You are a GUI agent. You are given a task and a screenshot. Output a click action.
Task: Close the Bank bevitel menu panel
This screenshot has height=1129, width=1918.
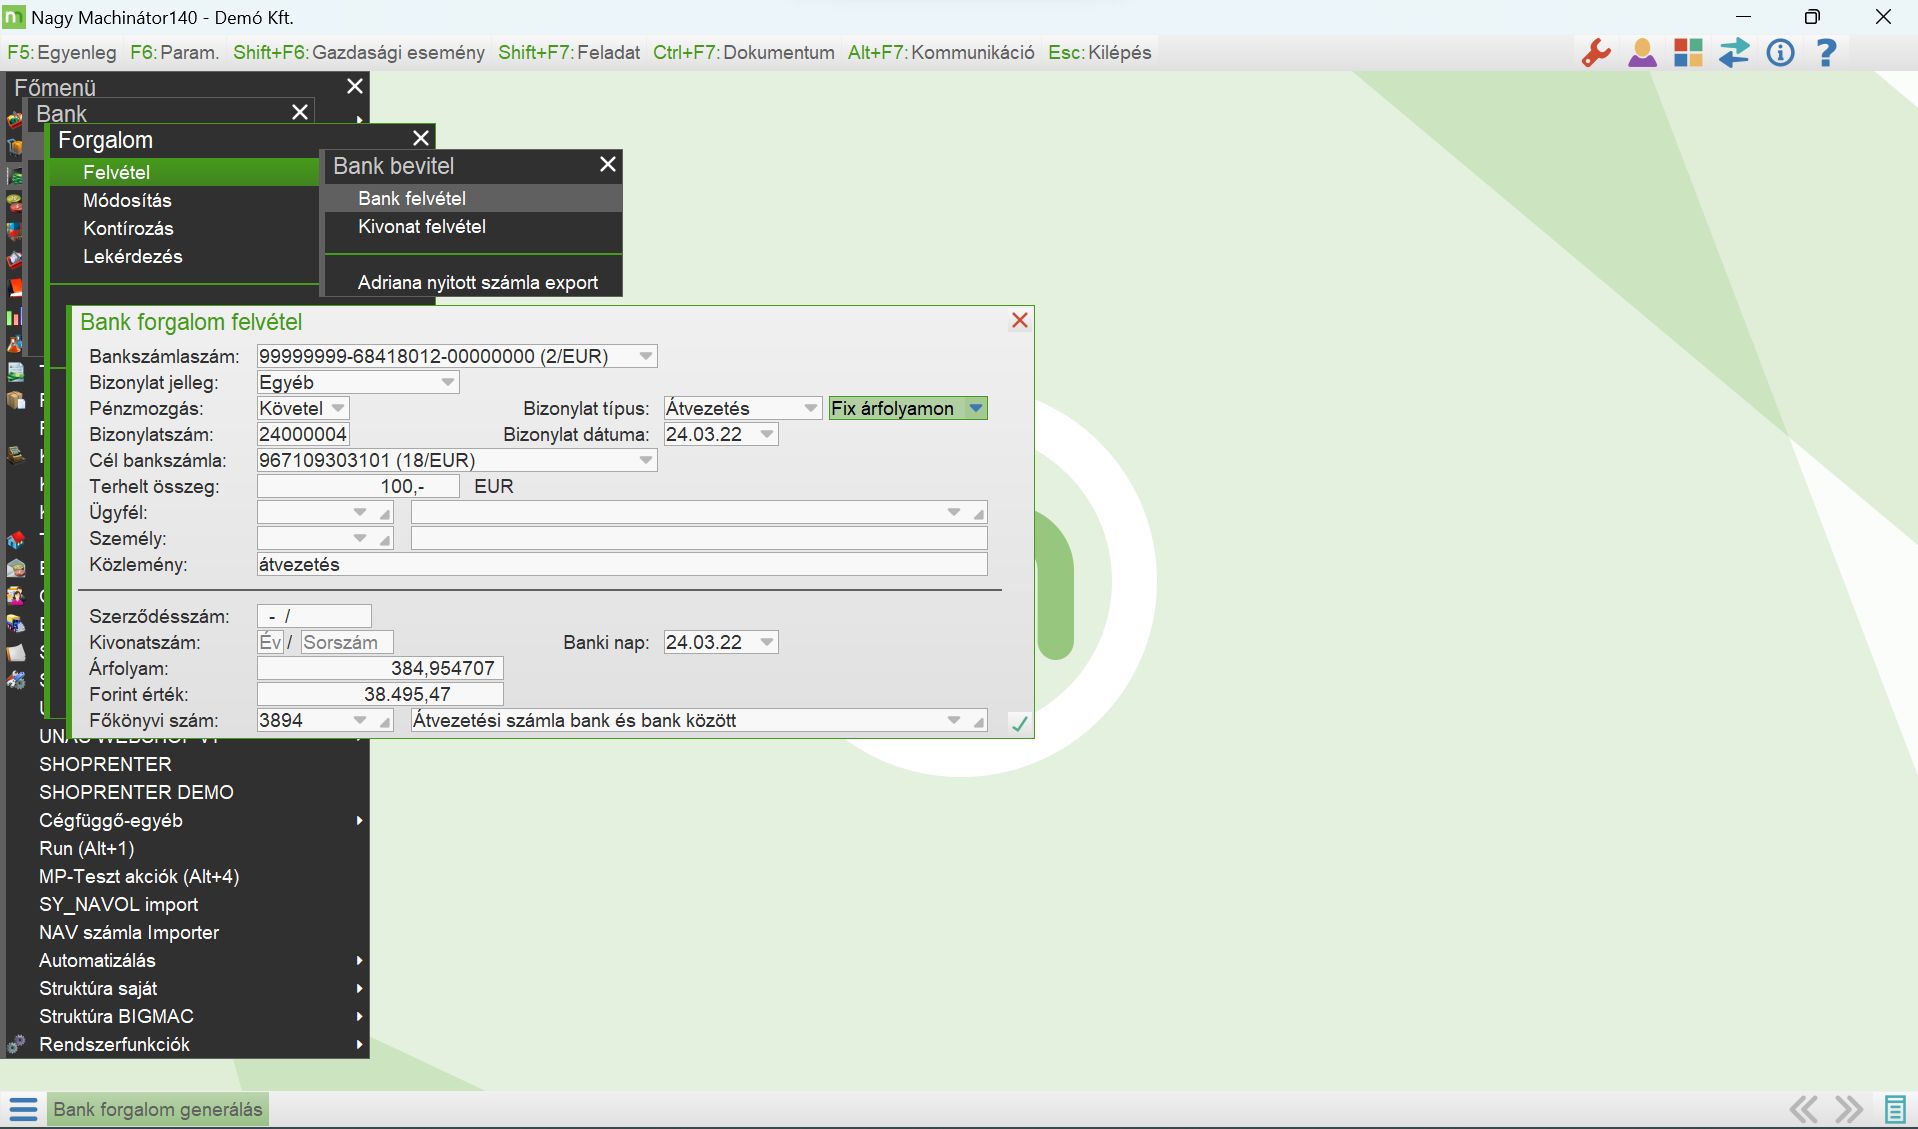(x=608, y=164)
